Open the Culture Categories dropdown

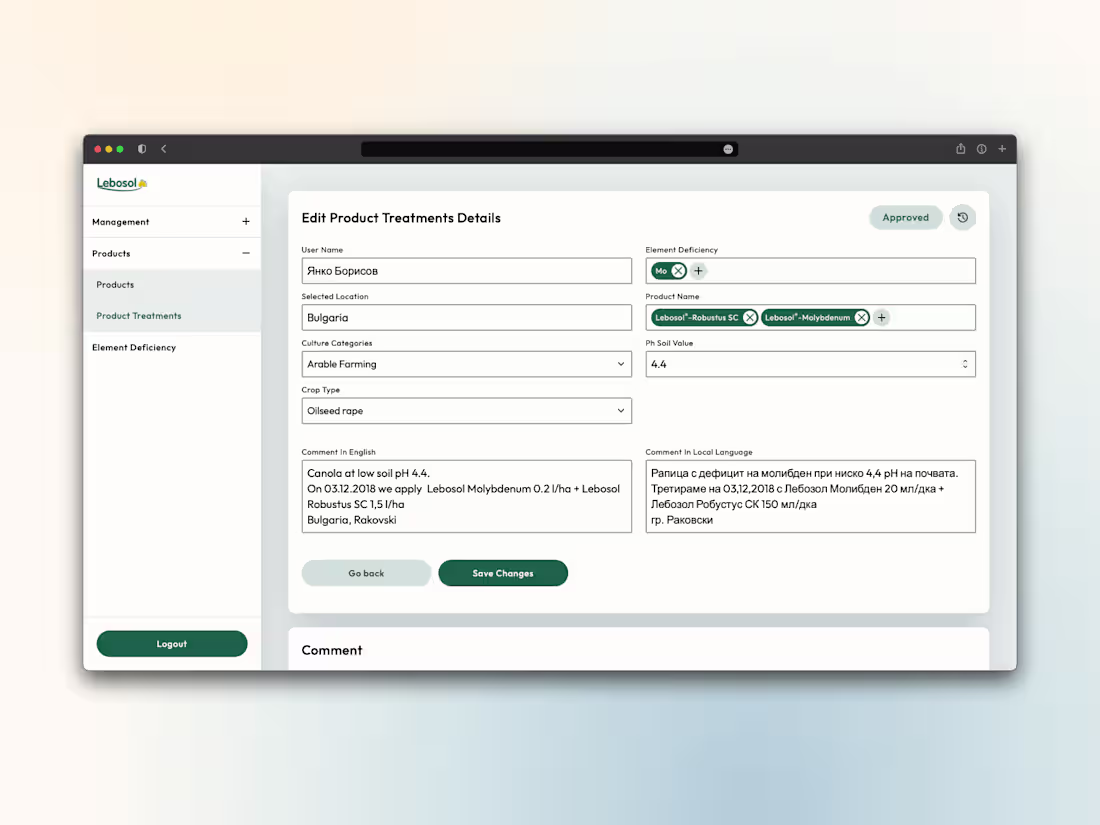[623, 363]
